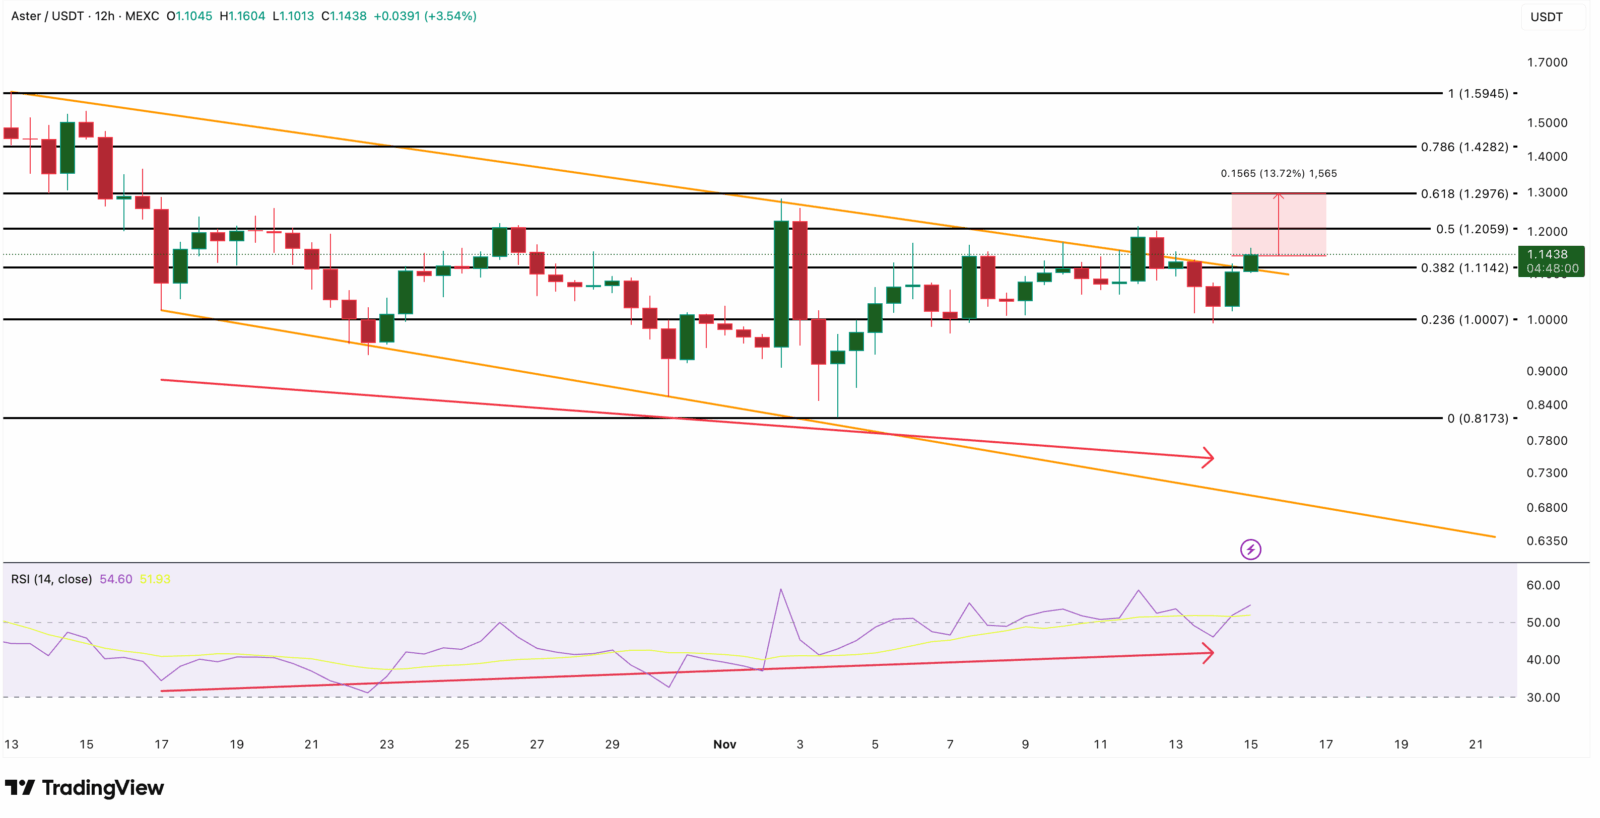This screenshot has height=818, width=1600.
Task: Select the 12h interval label
Action: point(105,16)
